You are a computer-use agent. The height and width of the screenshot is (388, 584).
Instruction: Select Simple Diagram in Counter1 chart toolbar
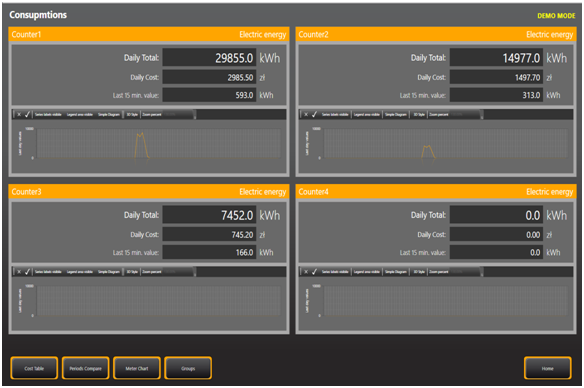point(109,114)
